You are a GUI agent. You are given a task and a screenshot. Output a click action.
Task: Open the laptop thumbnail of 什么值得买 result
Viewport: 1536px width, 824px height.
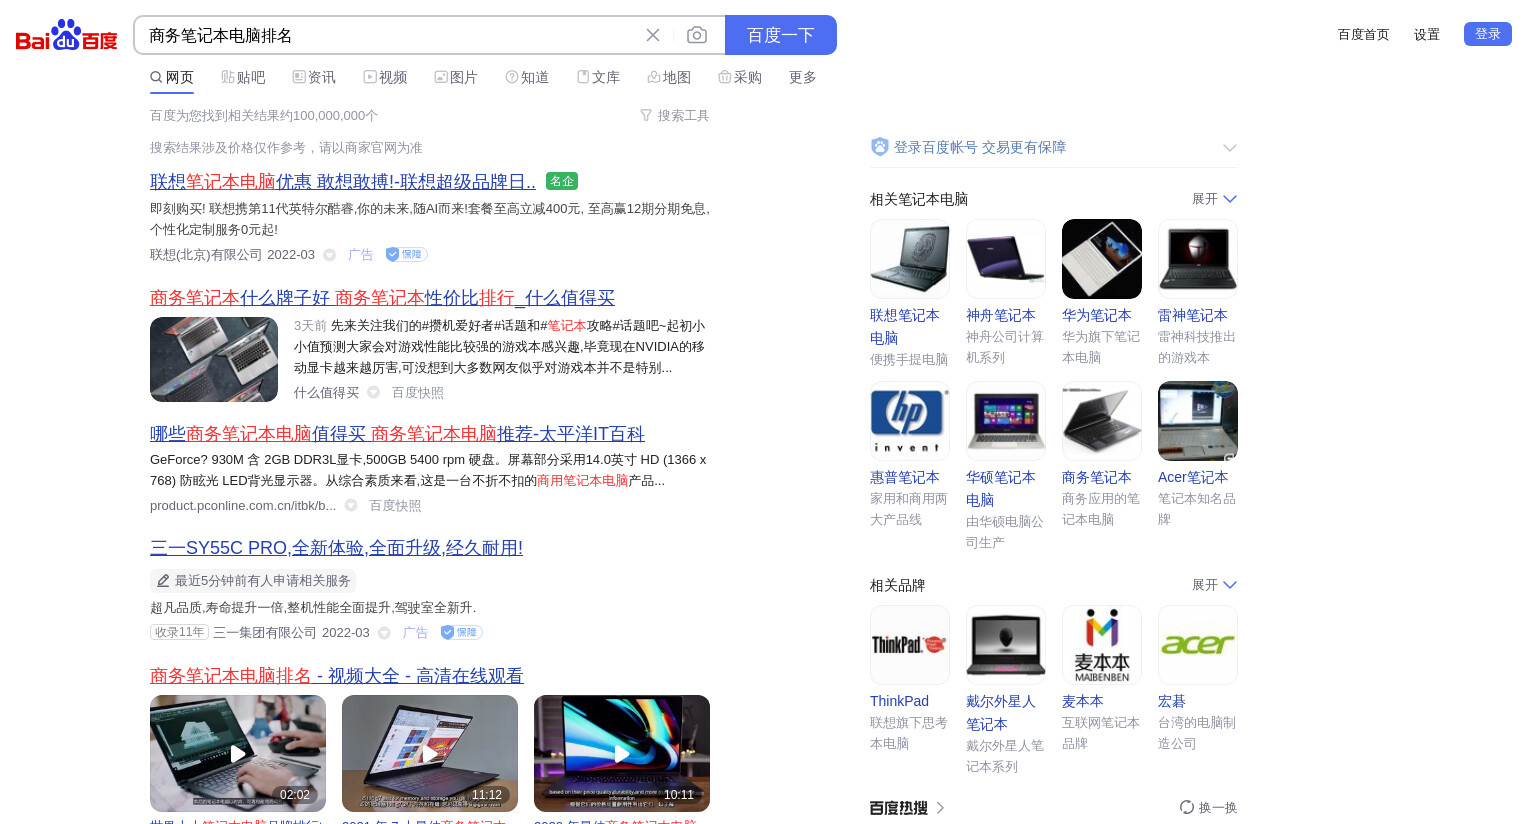[214, 359]
